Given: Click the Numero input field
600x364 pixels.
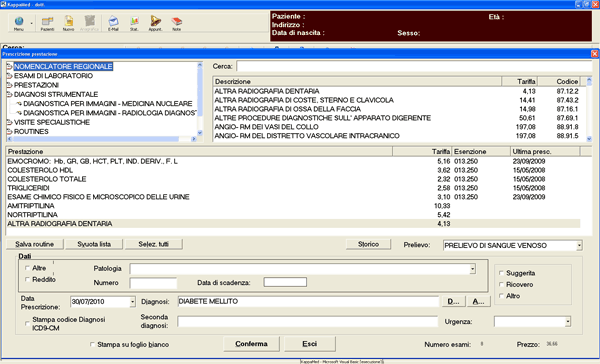Looking at the screenshot, I should (153, 283).
